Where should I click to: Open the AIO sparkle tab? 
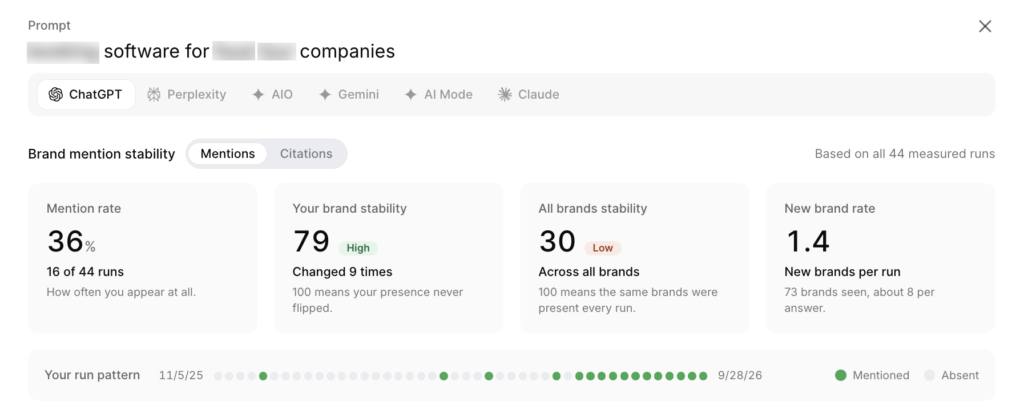pos(272,95)
